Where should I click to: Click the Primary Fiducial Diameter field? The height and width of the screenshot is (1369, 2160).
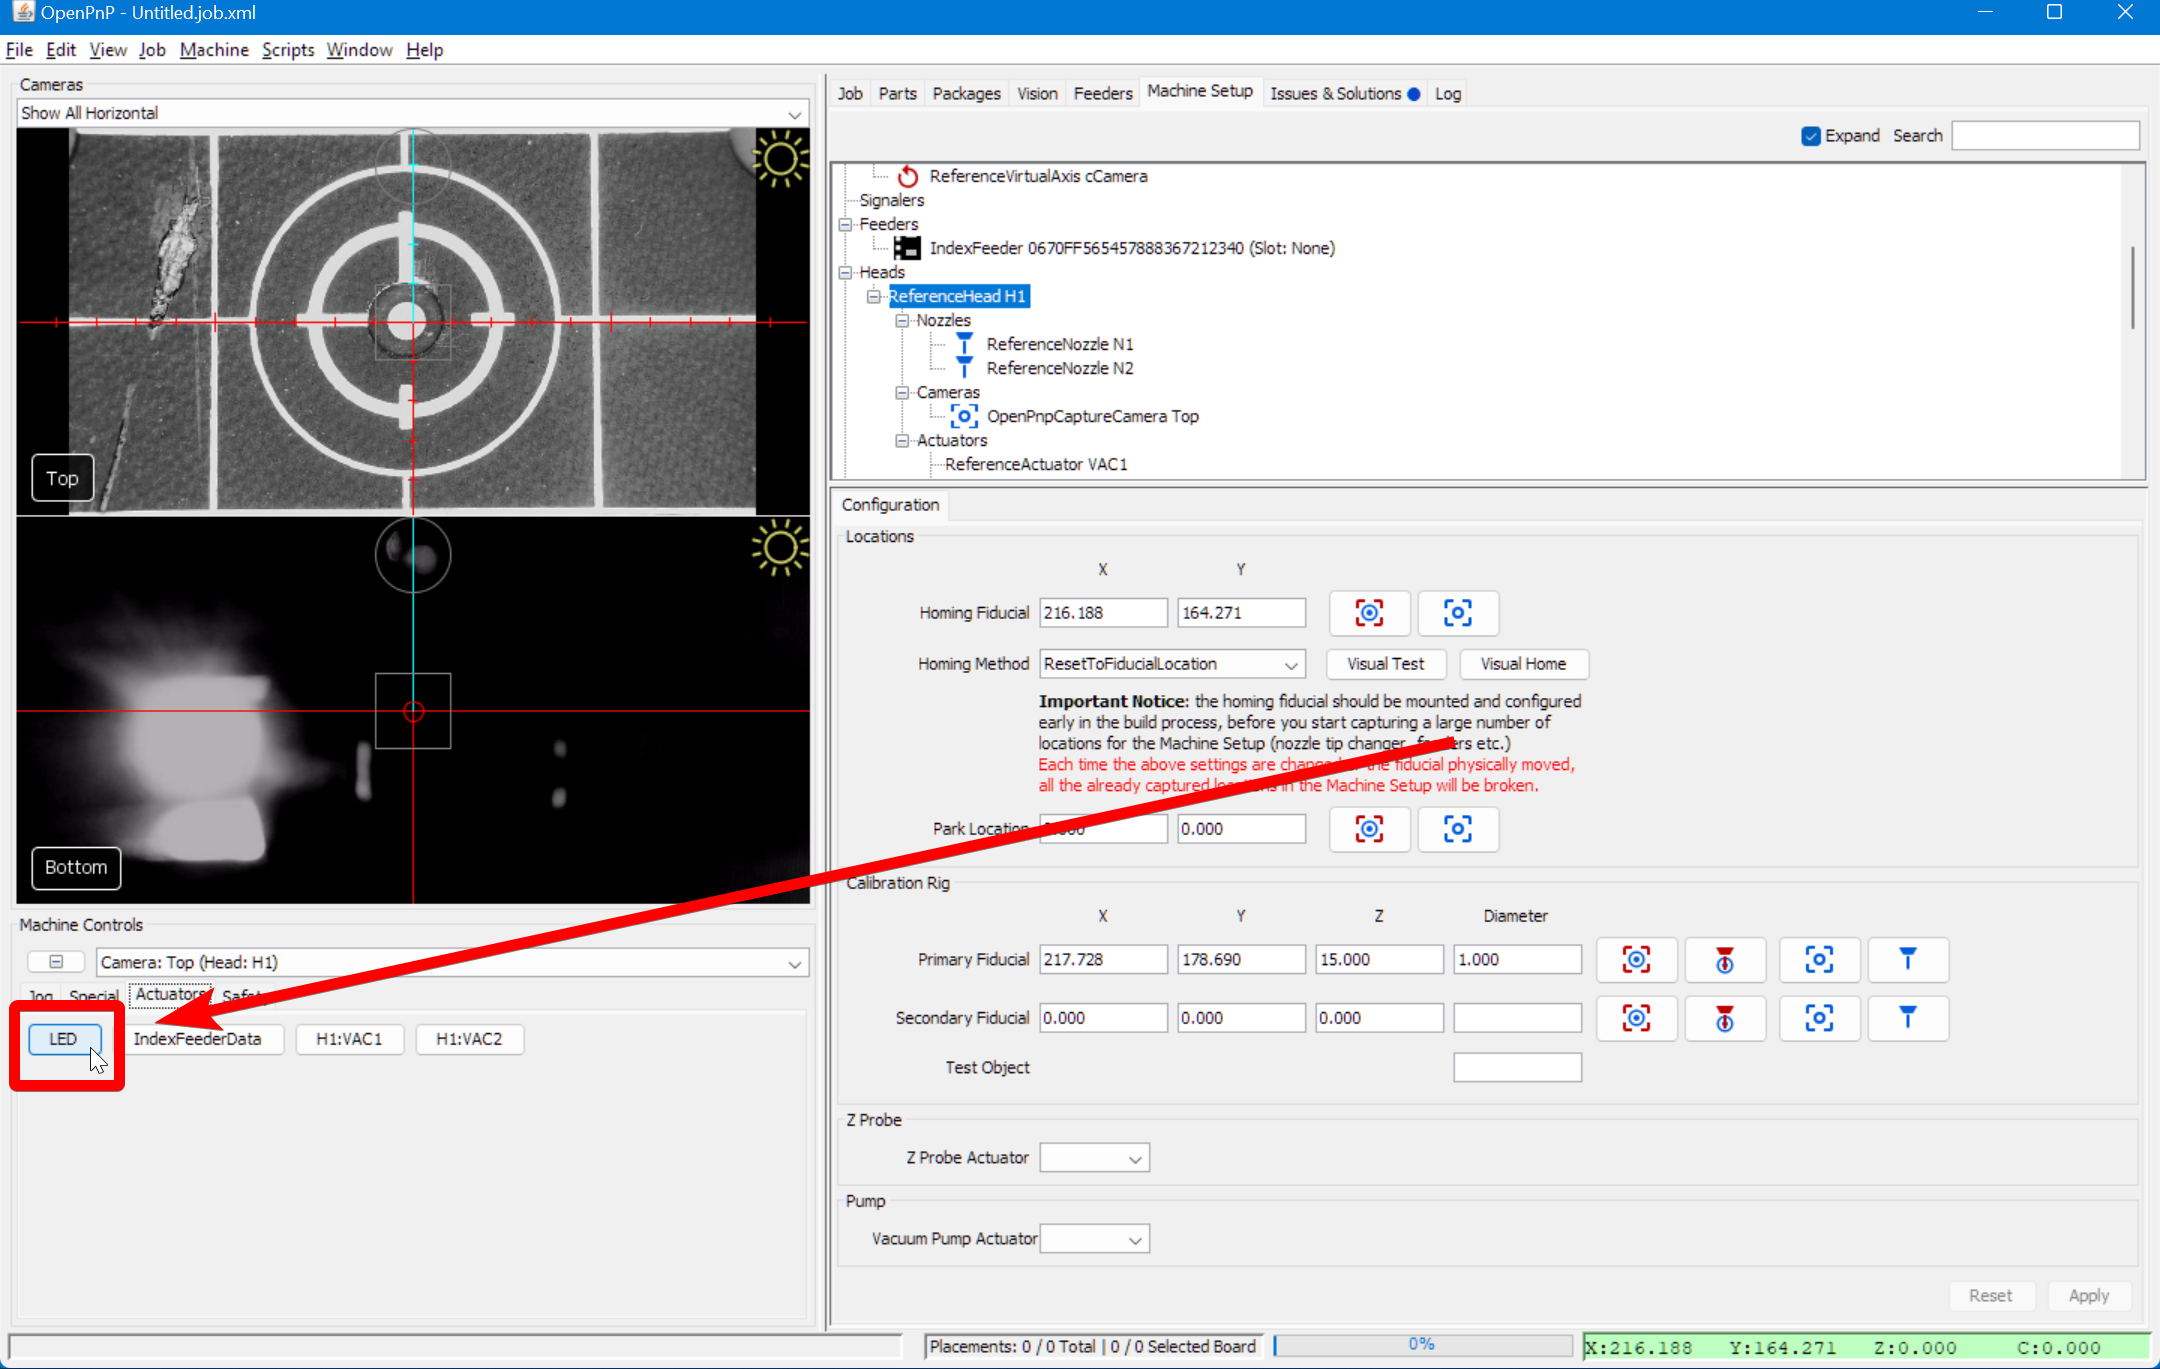tap(1516, 960)
